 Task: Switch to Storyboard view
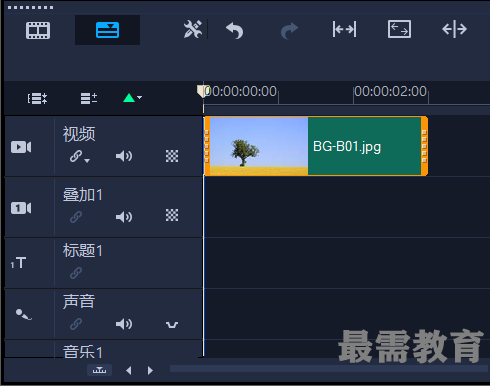[38, 30]
